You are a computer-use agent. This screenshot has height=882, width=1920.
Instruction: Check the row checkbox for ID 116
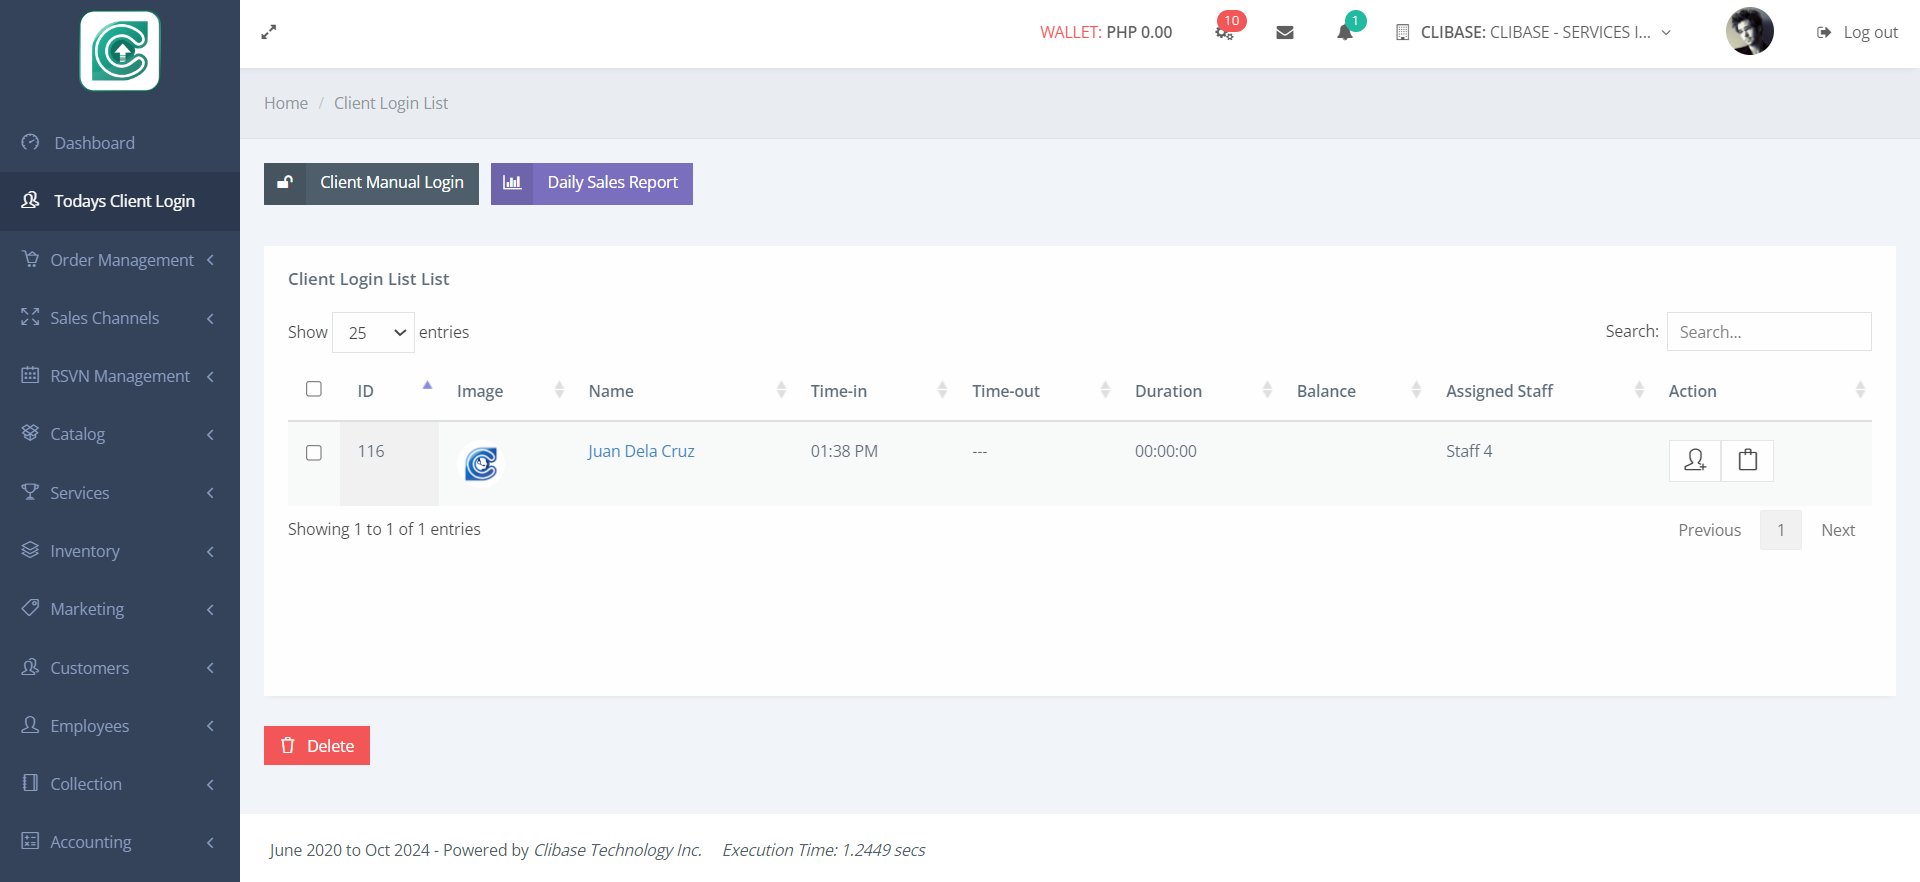pos(314,453)
